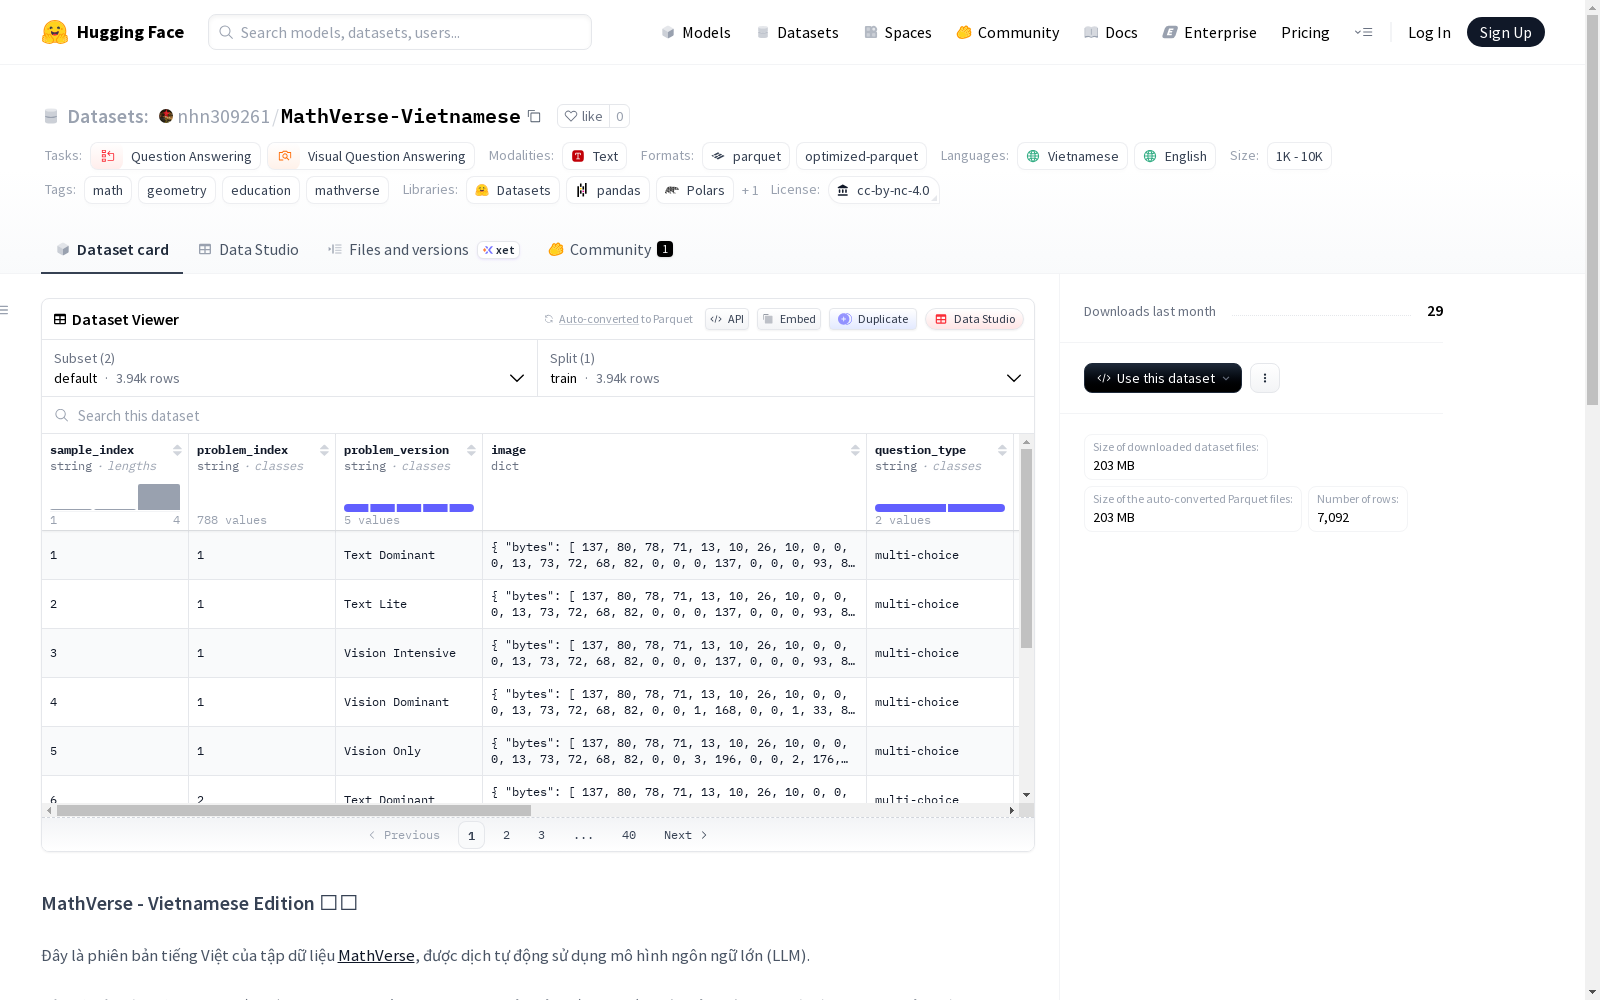Screen dimensions: 1600x1000
Task: Click the nhn309261 user avatar
Action: coord(166,116)
